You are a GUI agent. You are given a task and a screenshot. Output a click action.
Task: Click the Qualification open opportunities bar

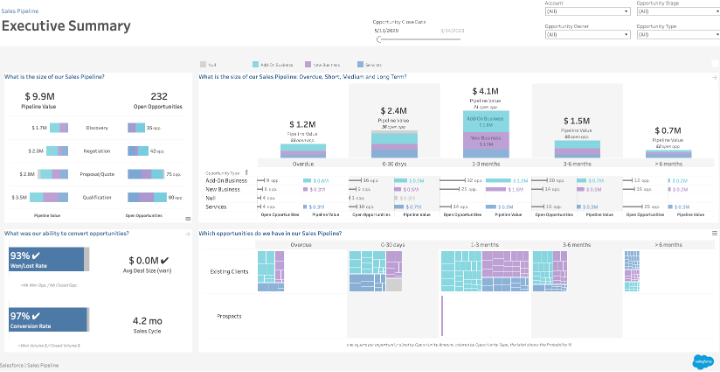[147, 197]
